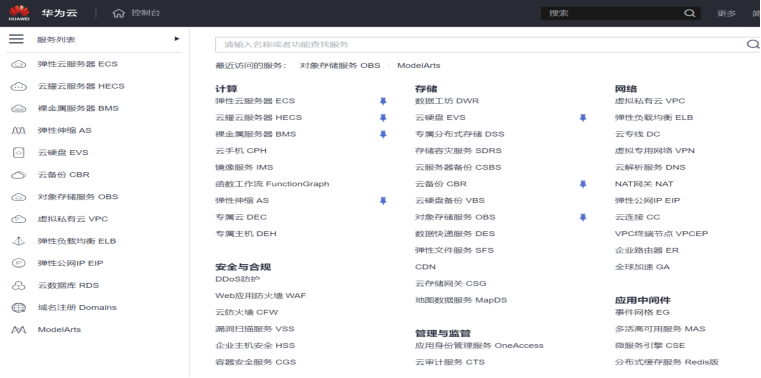Image resolution: width=761 pixels, height=378 pixels.
Task: Click the top search magnifier icon
Action: (689, 13)
